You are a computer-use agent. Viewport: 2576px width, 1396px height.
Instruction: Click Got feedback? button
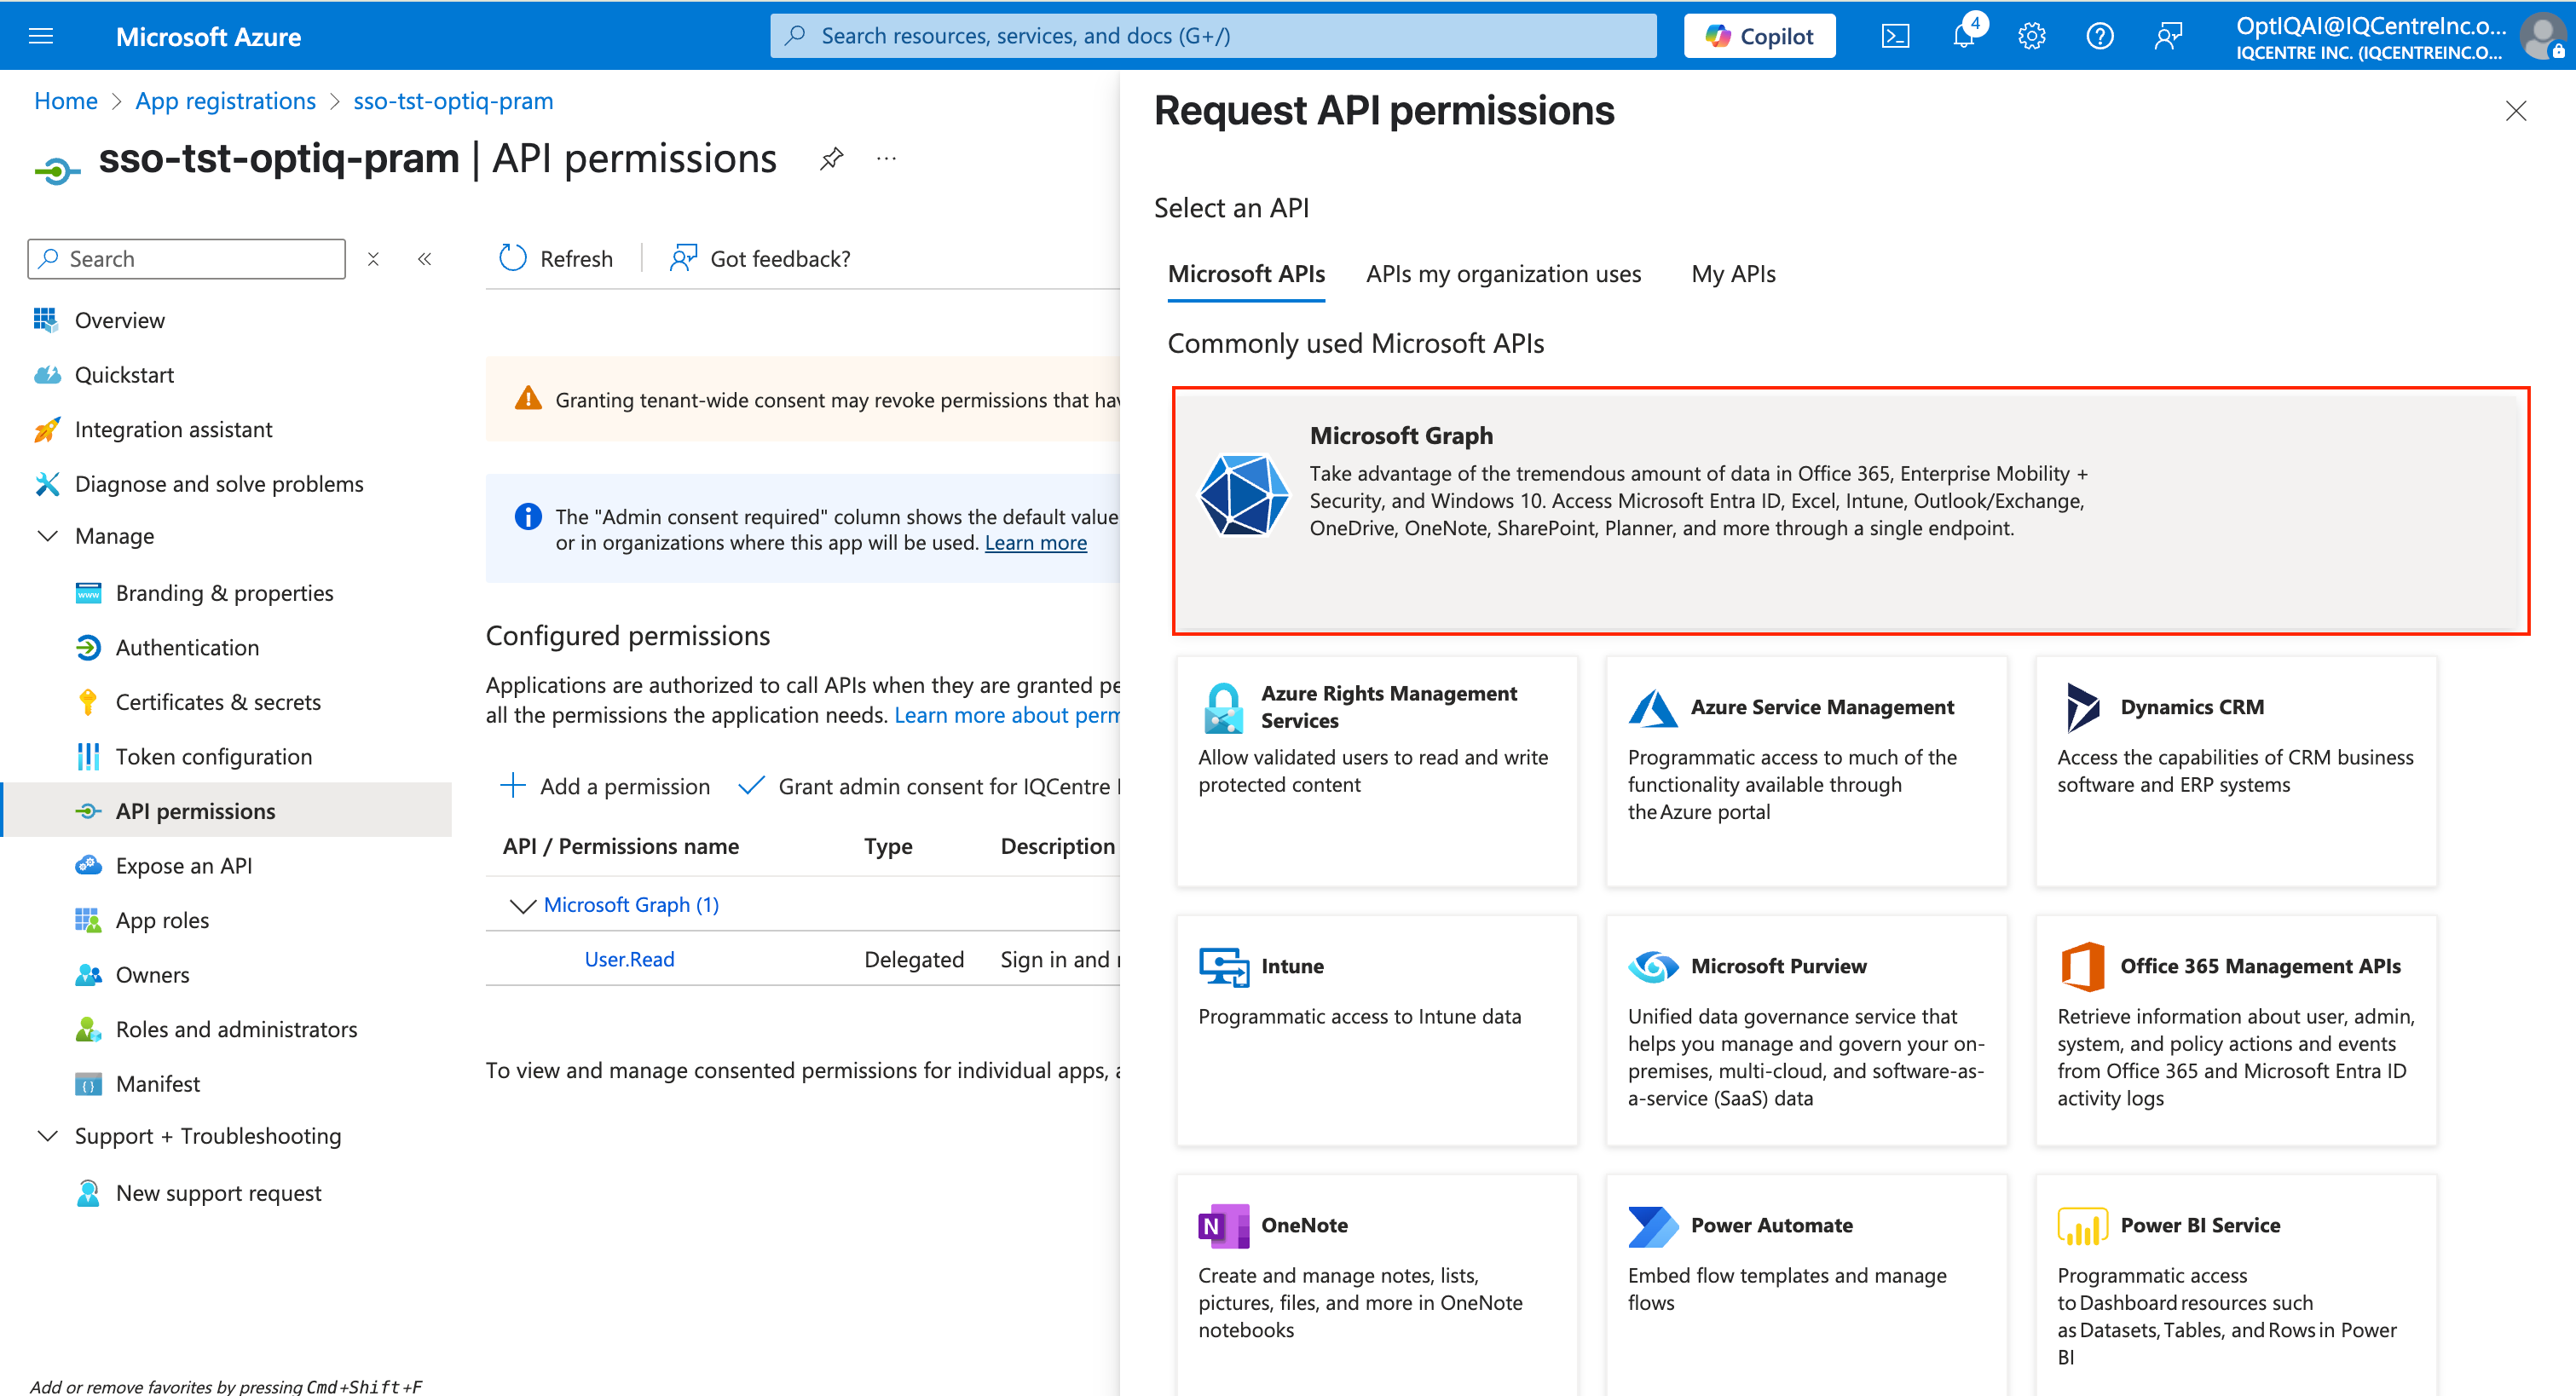click(x=760, y=259)
